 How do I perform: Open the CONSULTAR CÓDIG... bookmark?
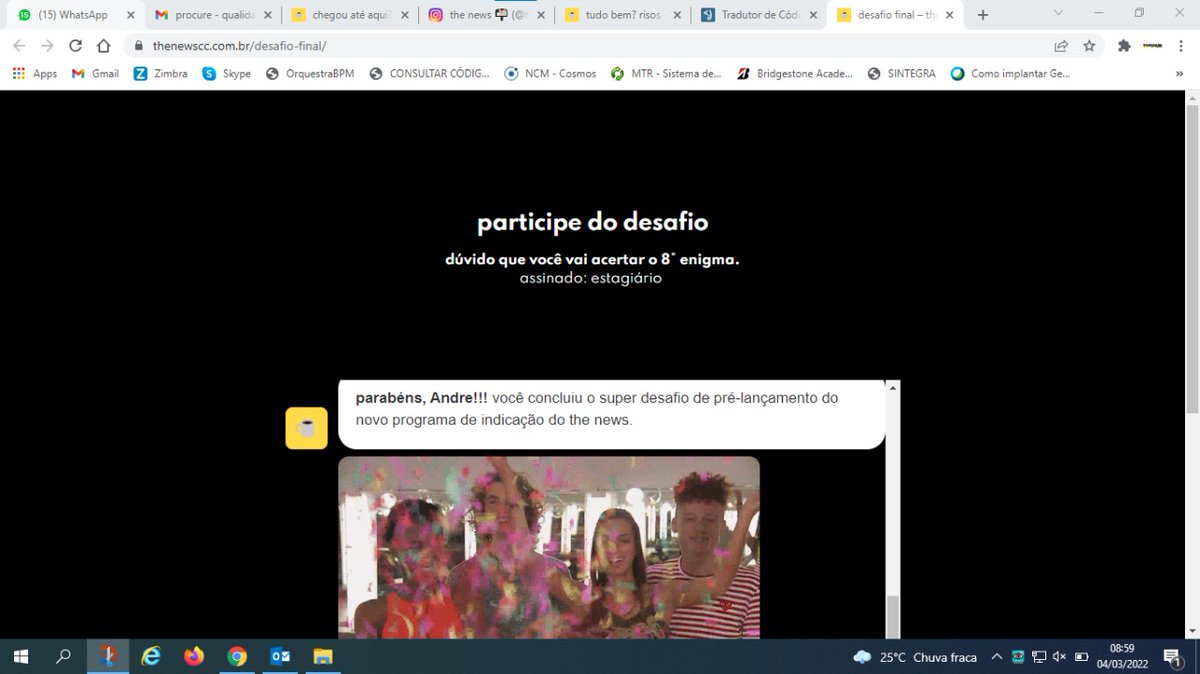(x=430, y=73)
